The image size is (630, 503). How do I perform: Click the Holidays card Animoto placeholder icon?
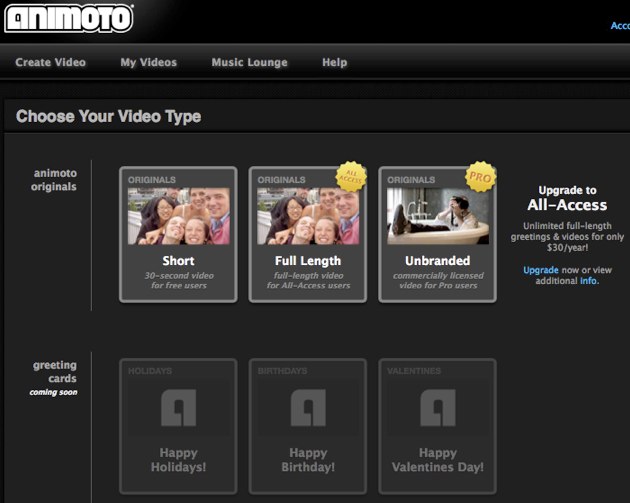coord(179,407)
